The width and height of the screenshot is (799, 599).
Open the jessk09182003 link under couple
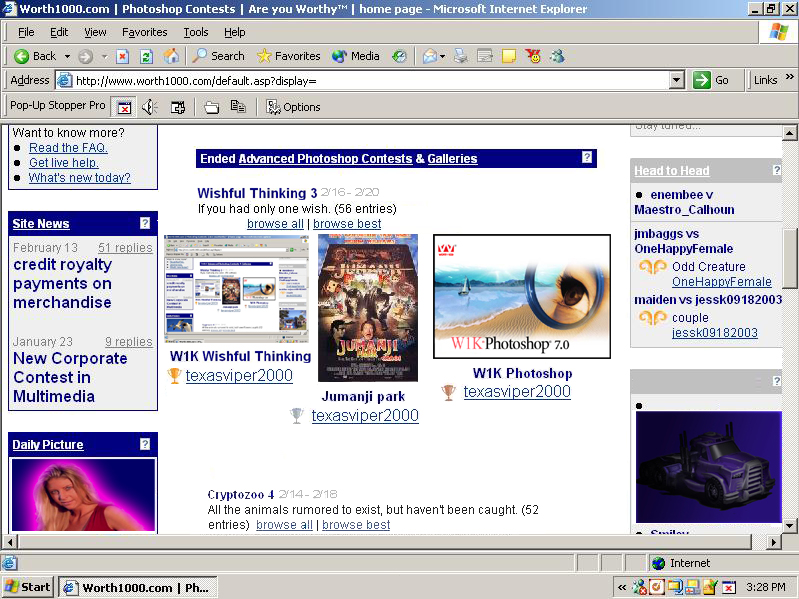click(714, 333)
